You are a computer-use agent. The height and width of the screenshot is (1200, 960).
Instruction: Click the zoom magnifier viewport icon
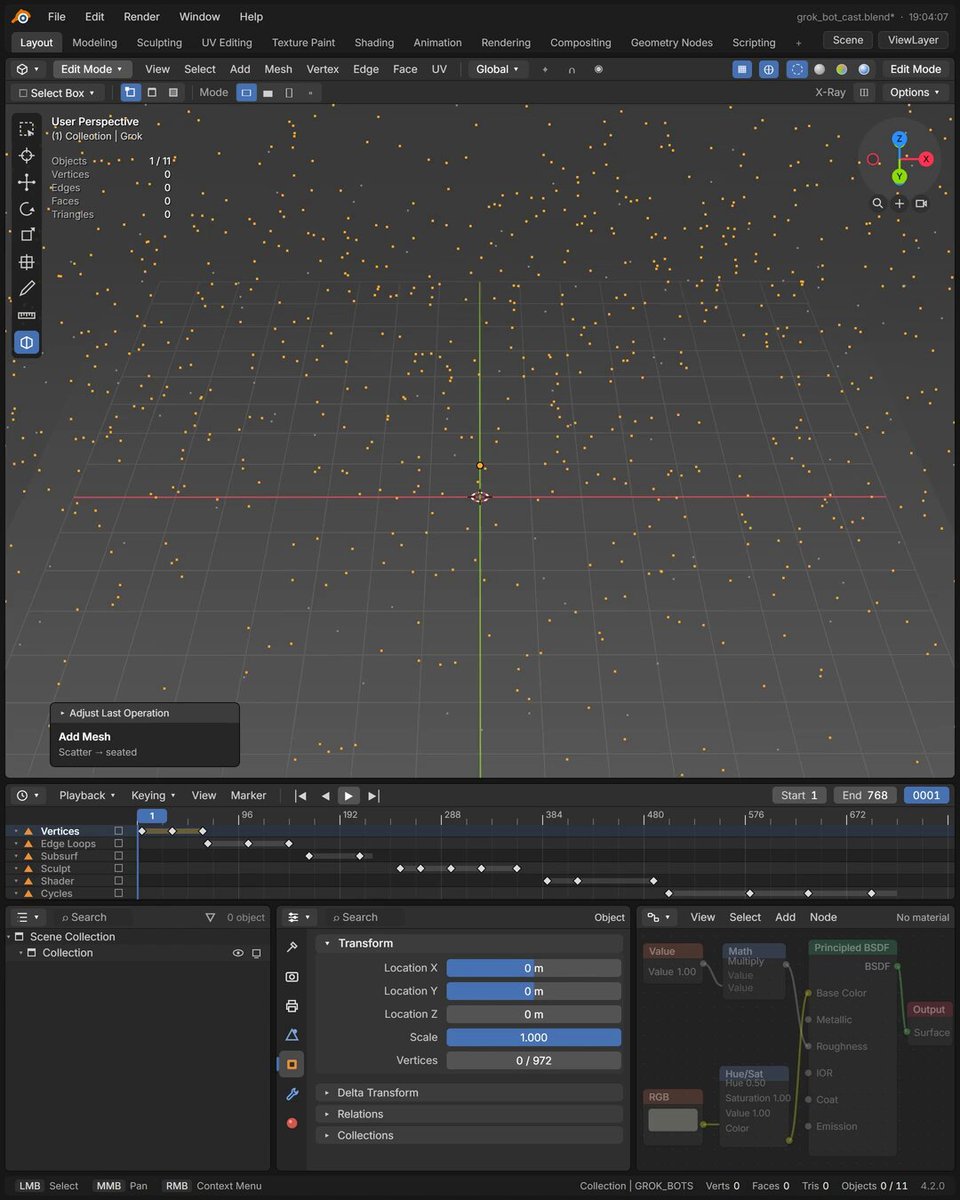877,203
